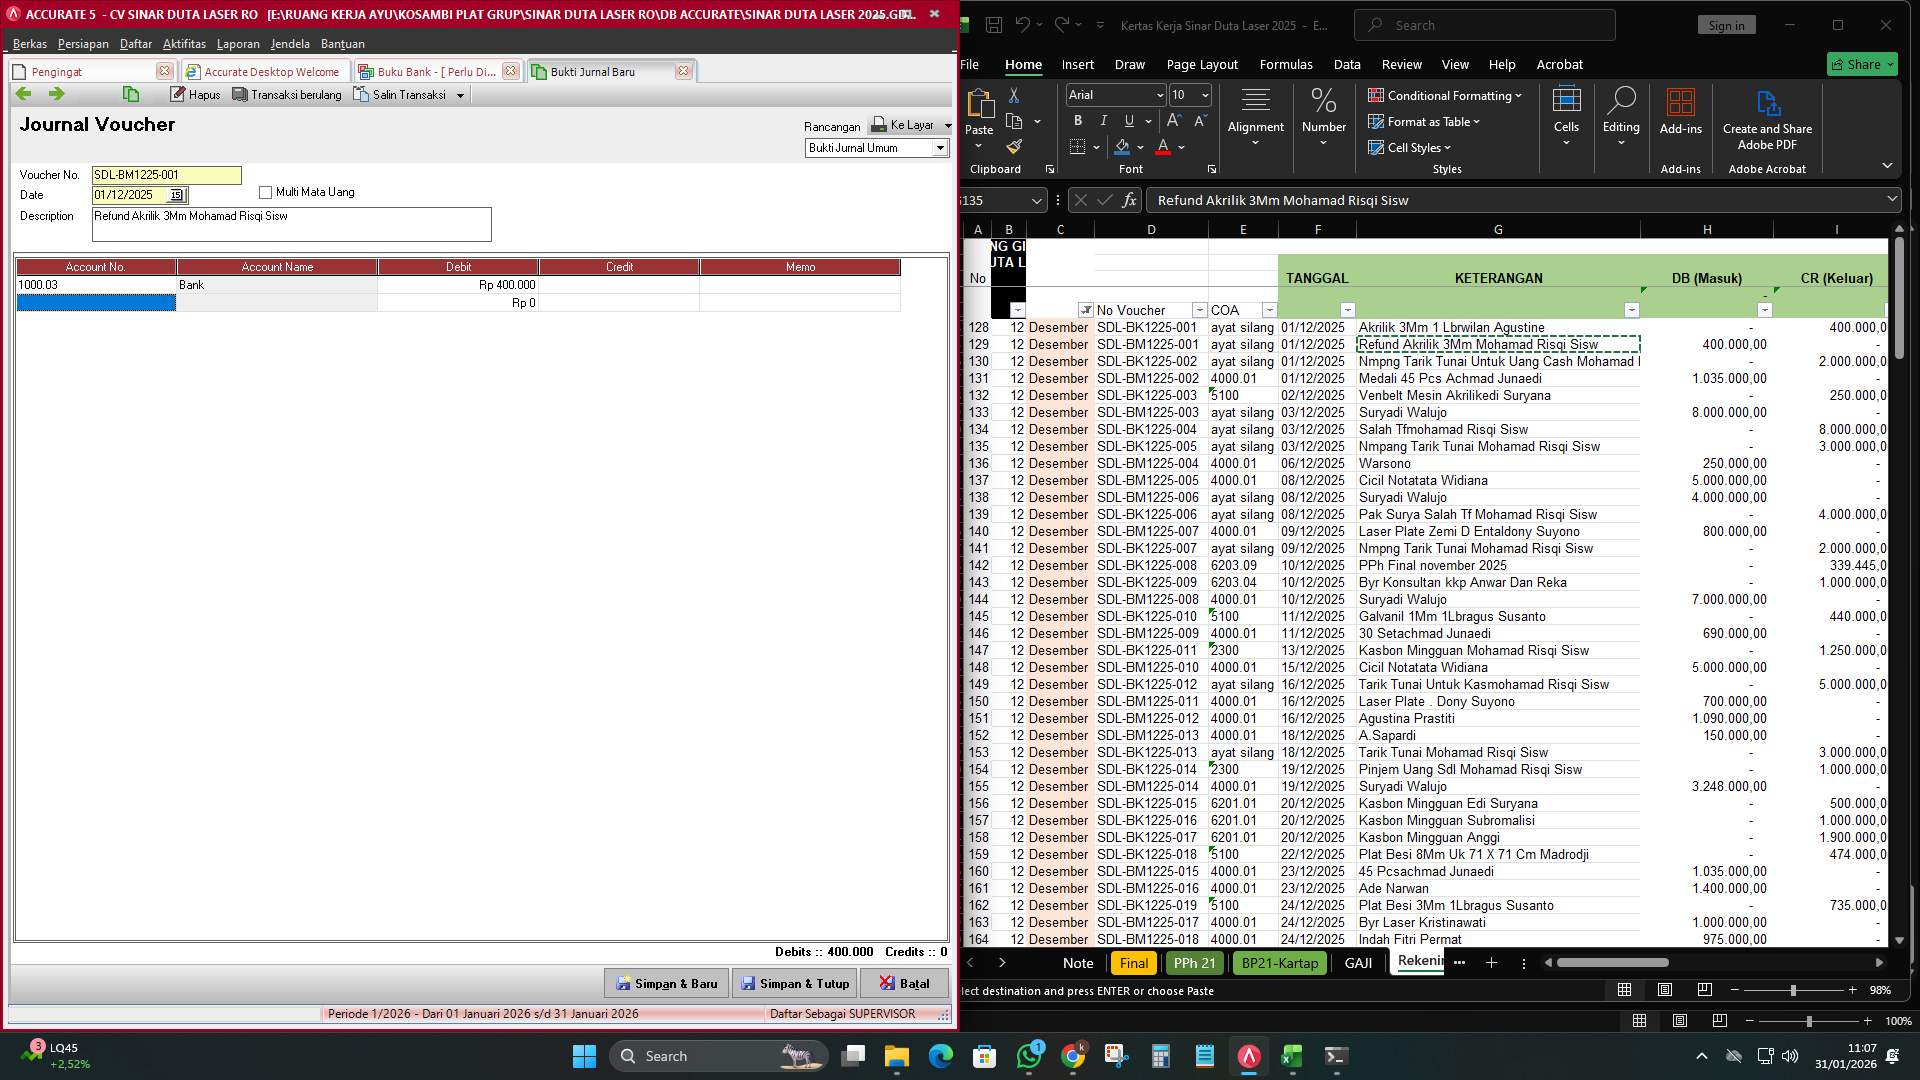Screen dimensions: 1920x1080
Task: Click the green copy transaction icon
Action: pyautogui.click(x=131, y=93)
